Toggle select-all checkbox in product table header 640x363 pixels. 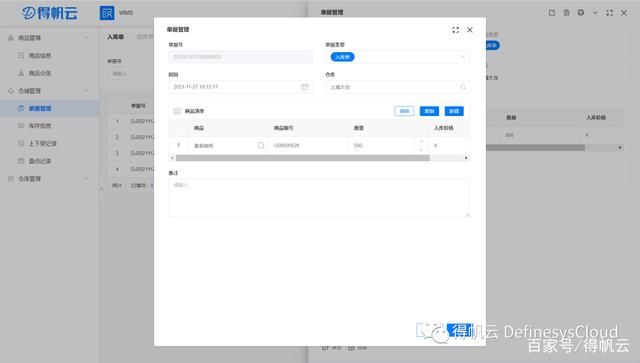coord(178,128)
